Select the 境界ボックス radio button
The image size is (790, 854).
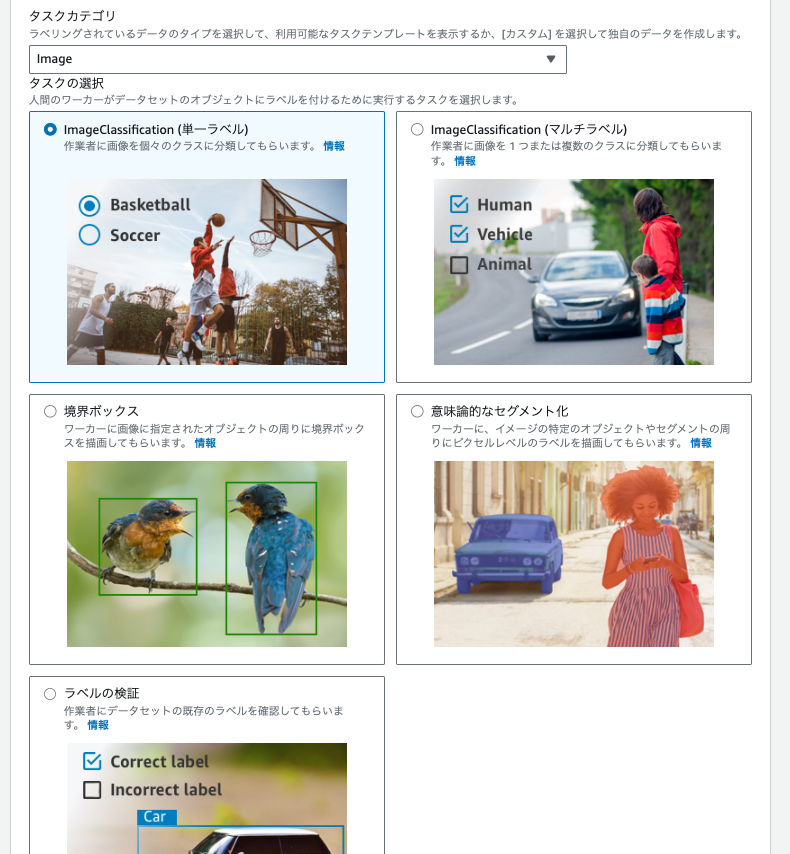point(50,411)
